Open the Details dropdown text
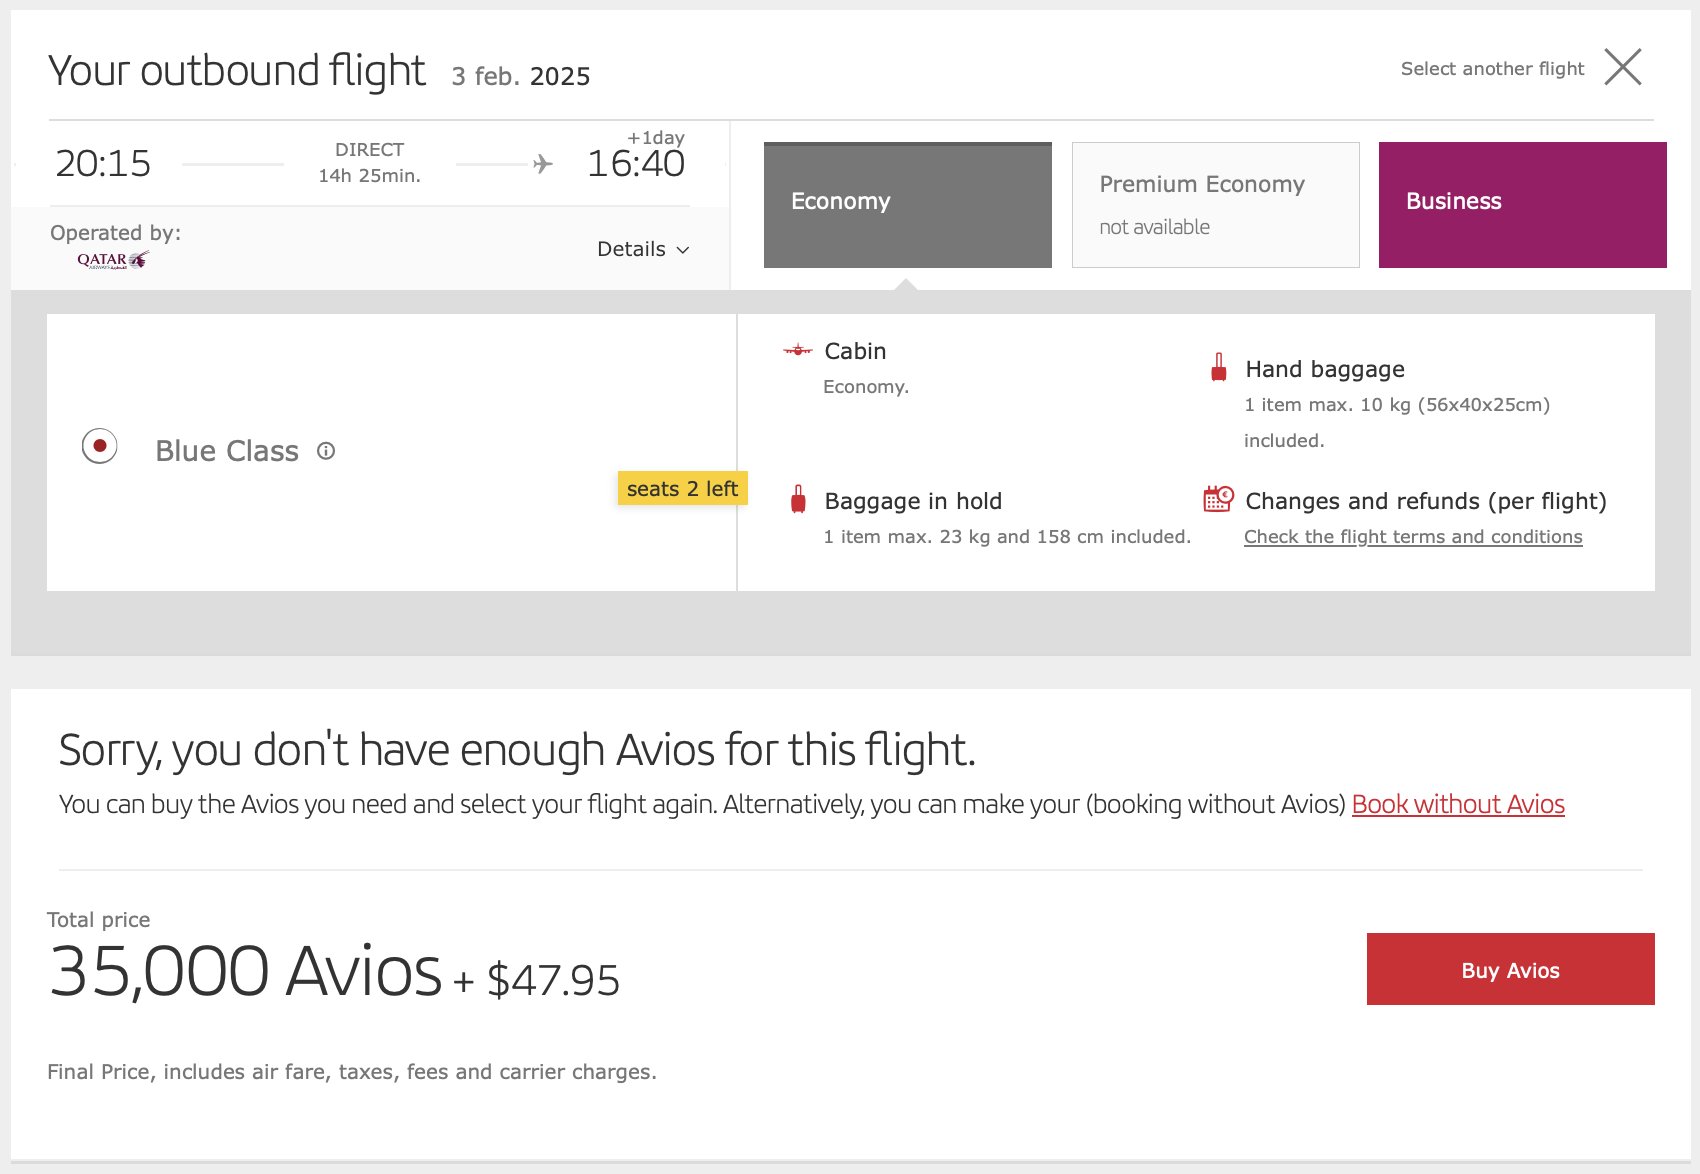 [x=631, y=249]
